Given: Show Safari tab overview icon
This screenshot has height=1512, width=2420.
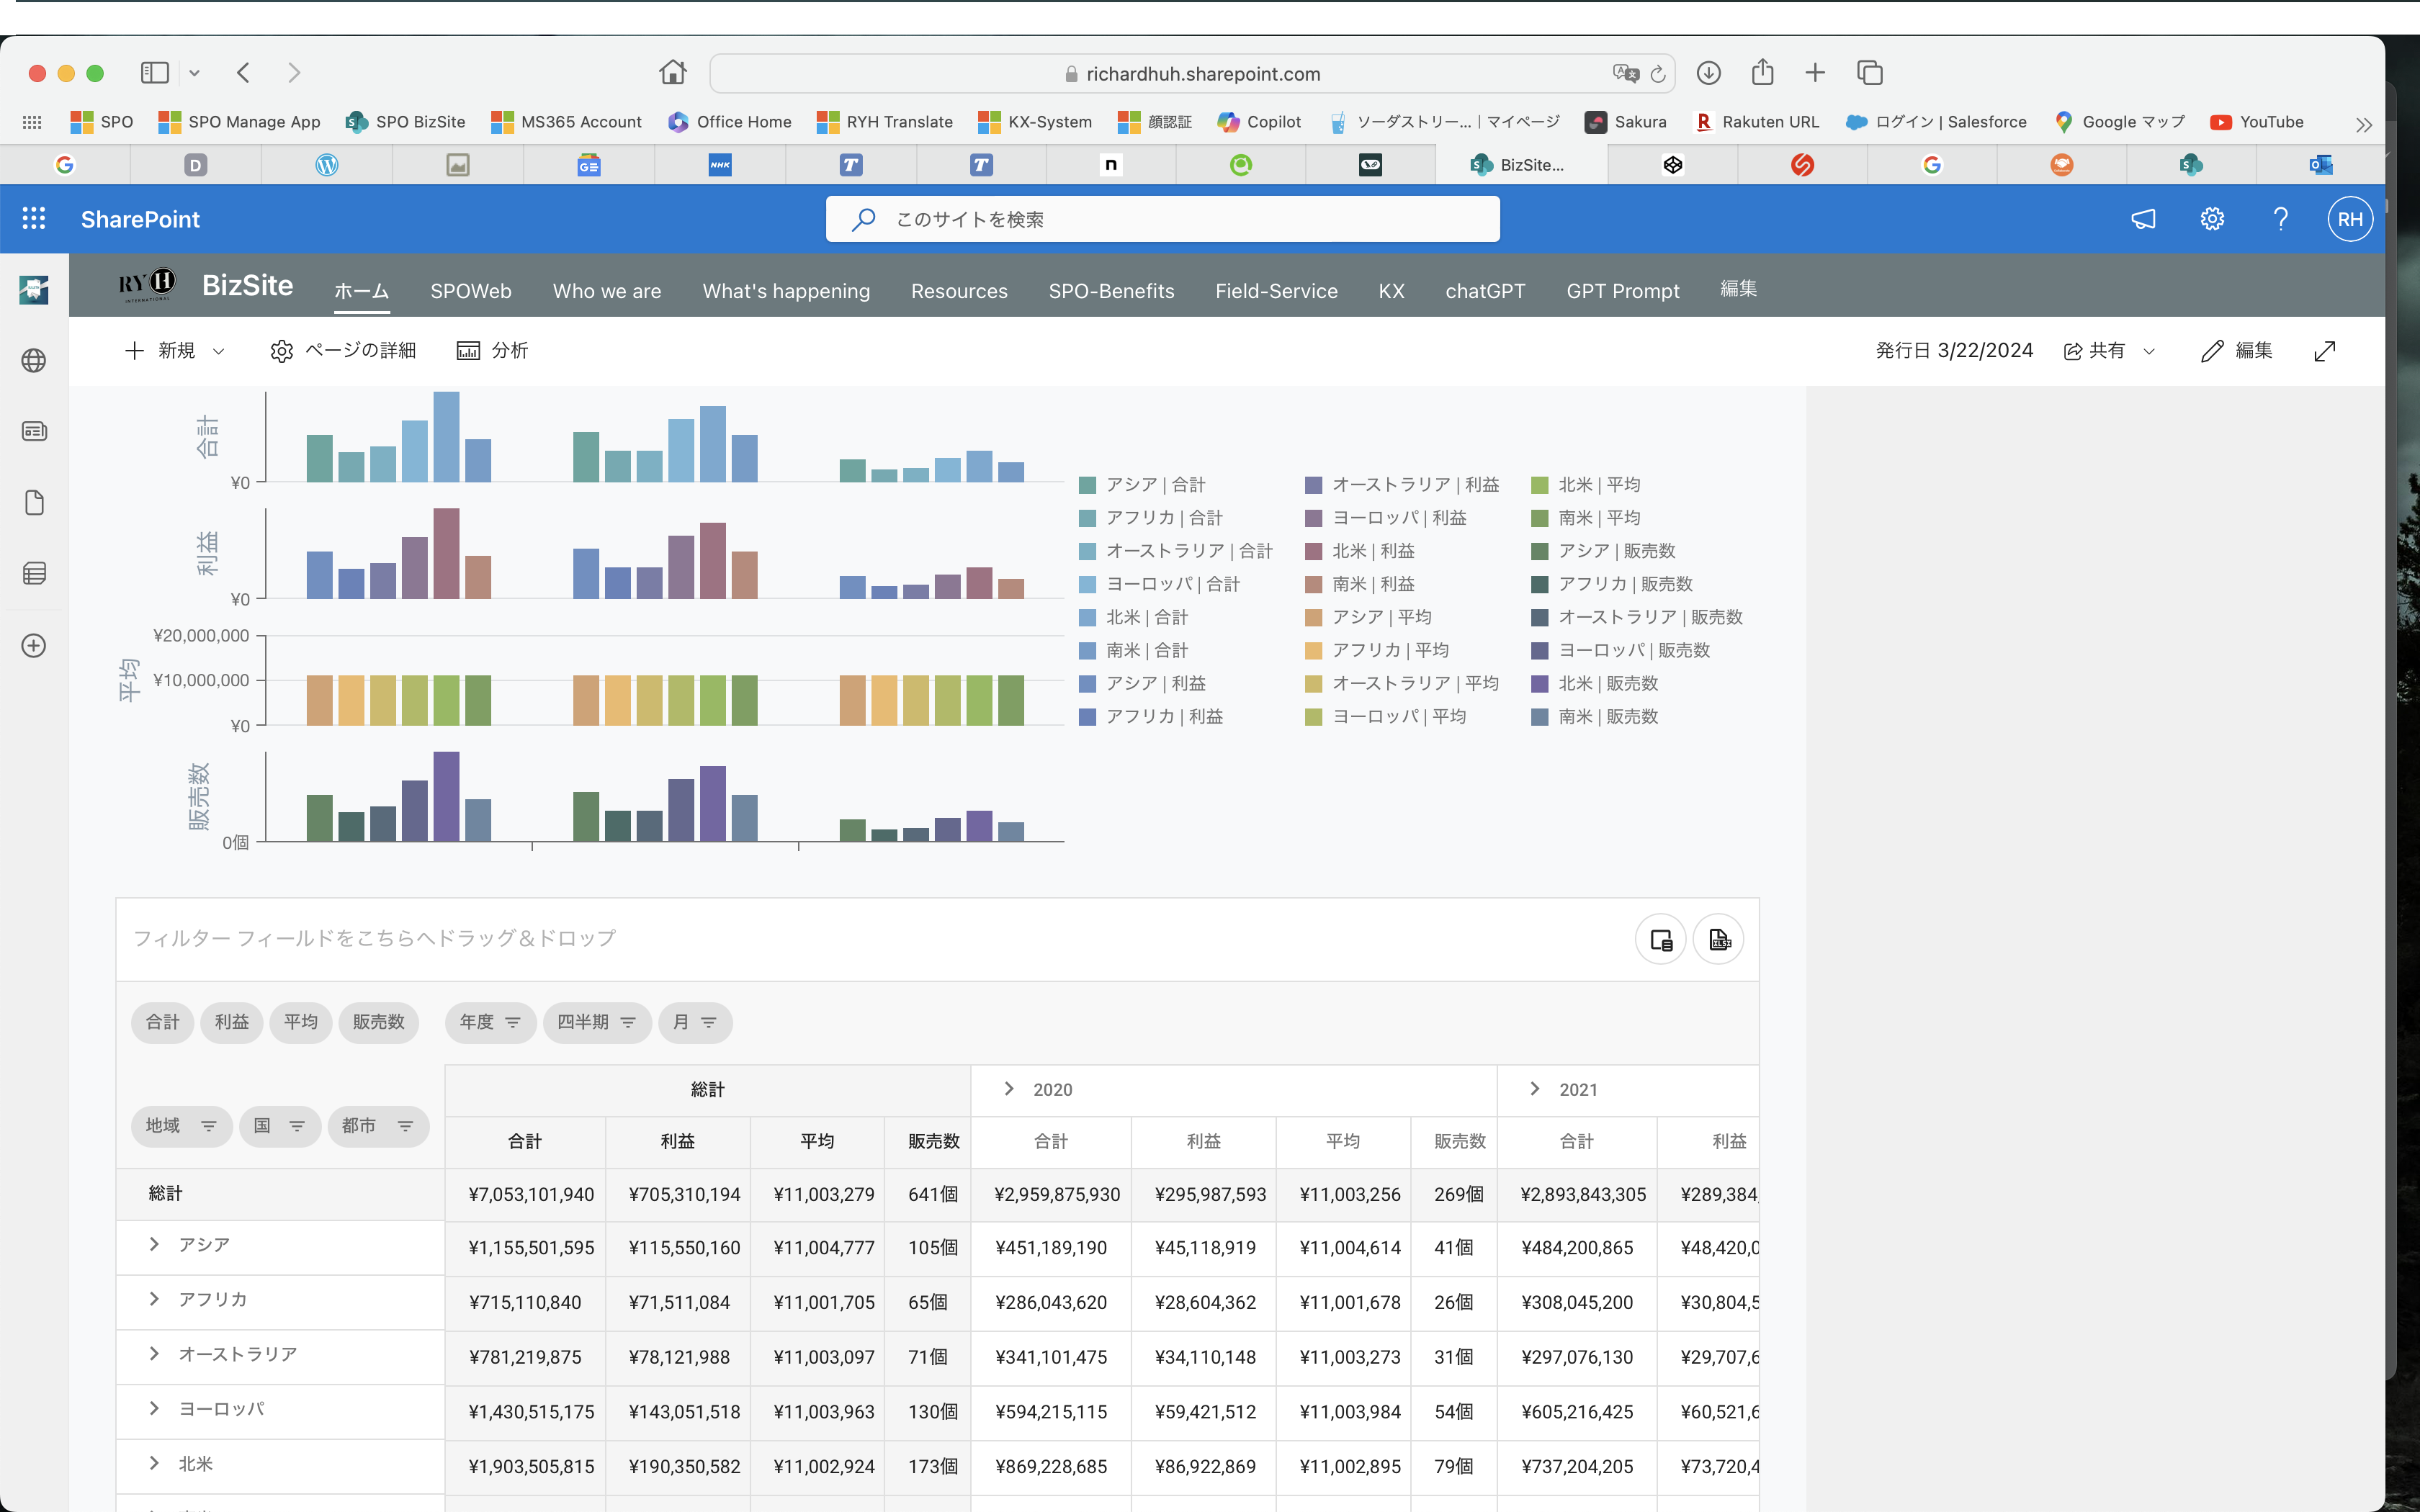Looking at the screenshot, I should [x=1869, y=72].
